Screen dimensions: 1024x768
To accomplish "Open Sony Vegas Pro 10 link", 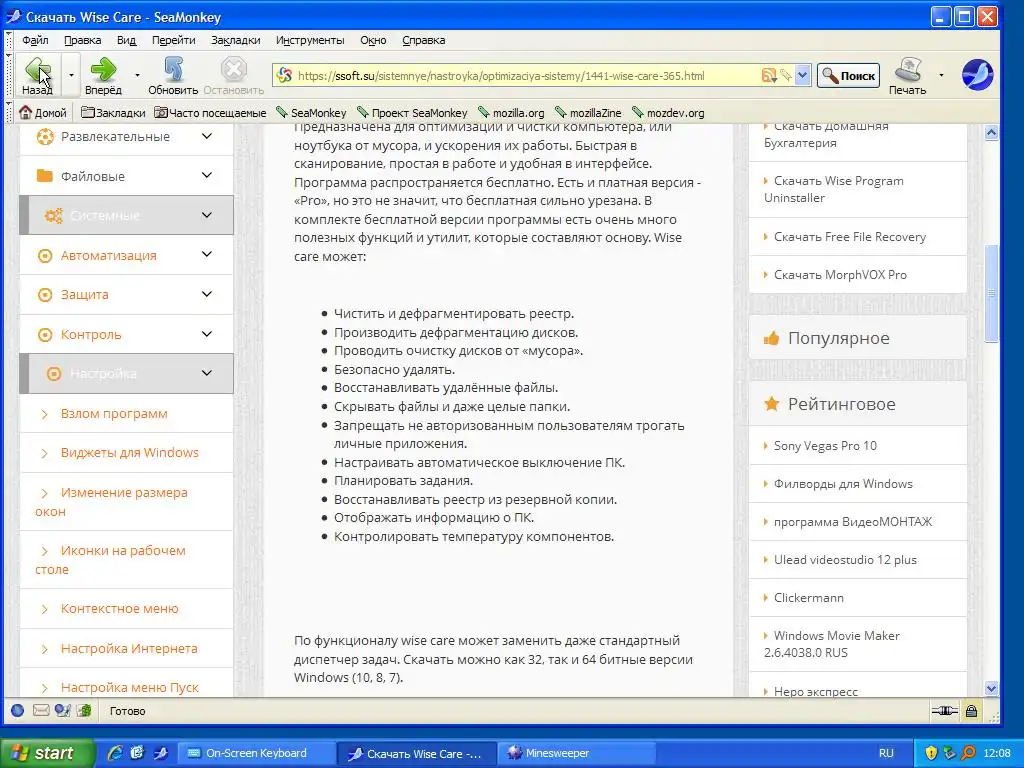I will tap(825, 446).
